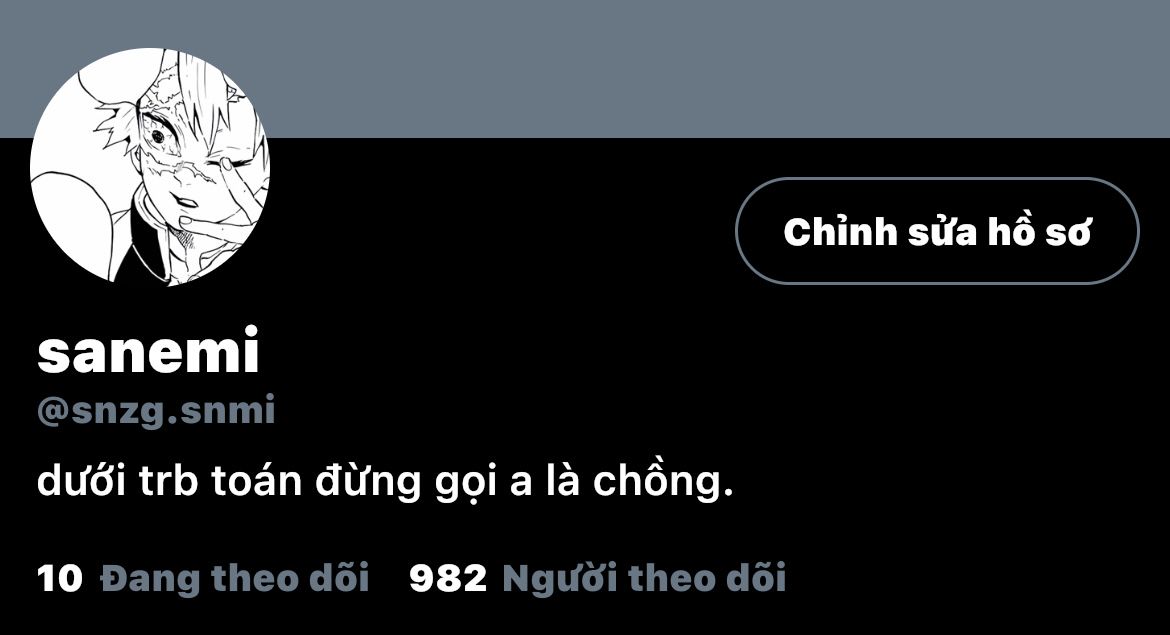Click the followers count number 982
1170x635 pixels.
(448, 579)
